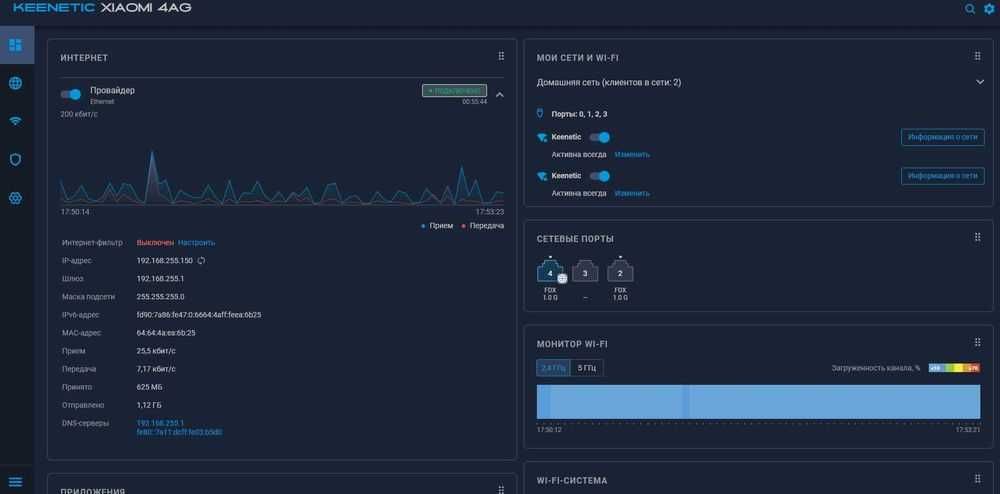Click the search magnifier in the top bar
1000x494 pixels.
(x=970, y=9)
